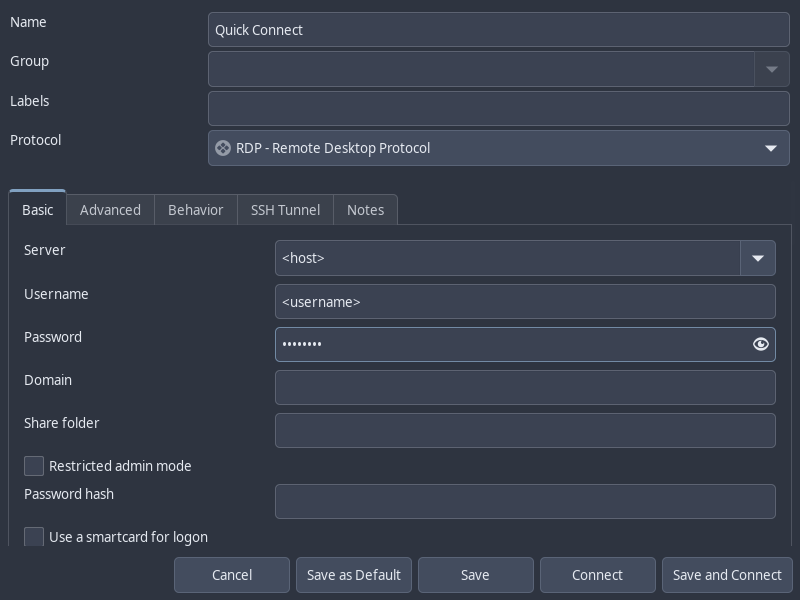Click Save as Default button
This screenshot has width=800, height=600.
[354, 575]
